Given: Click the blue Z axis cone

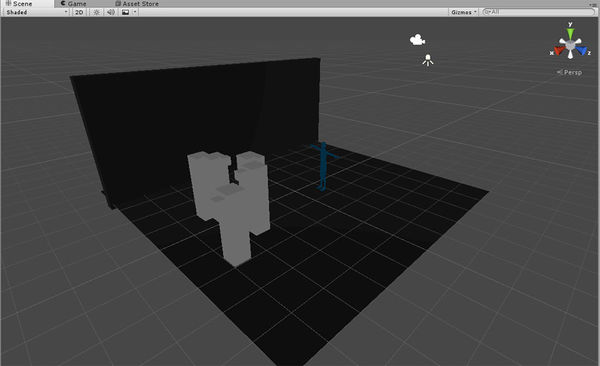Looking at the screenshot, I should point(582,51).
